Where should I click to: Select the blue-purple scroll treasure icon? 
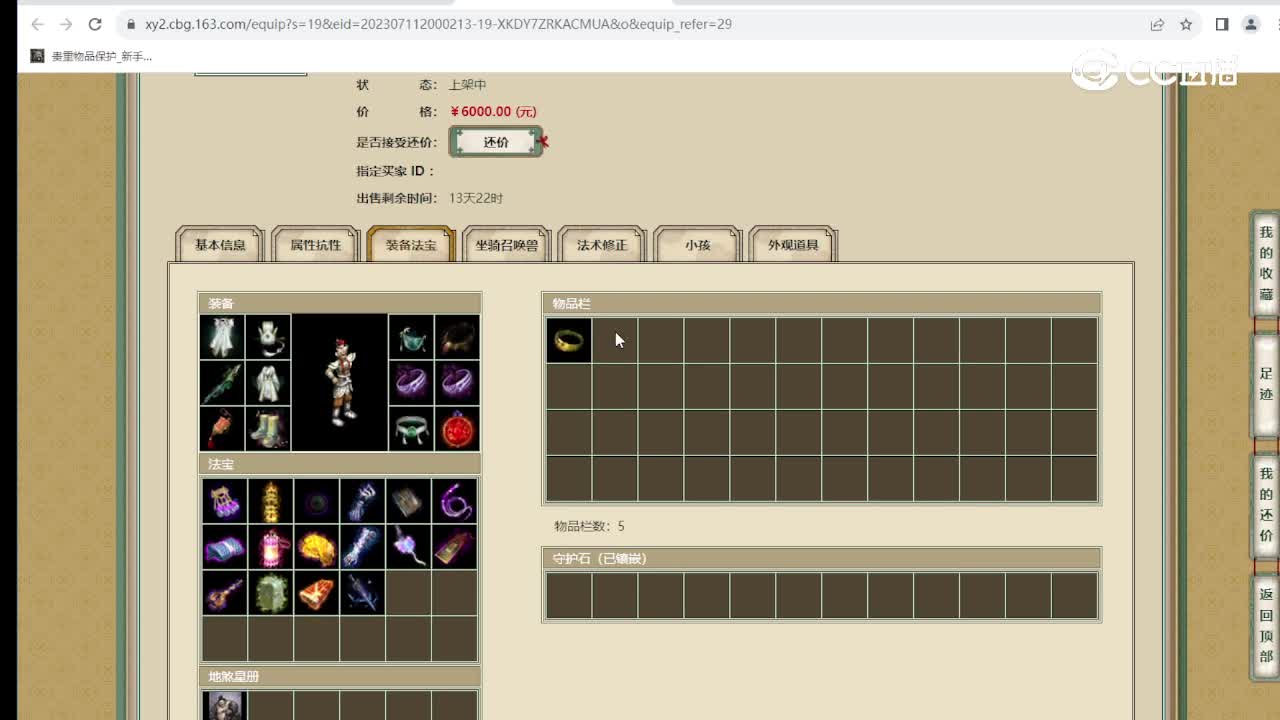pos(225,547)
